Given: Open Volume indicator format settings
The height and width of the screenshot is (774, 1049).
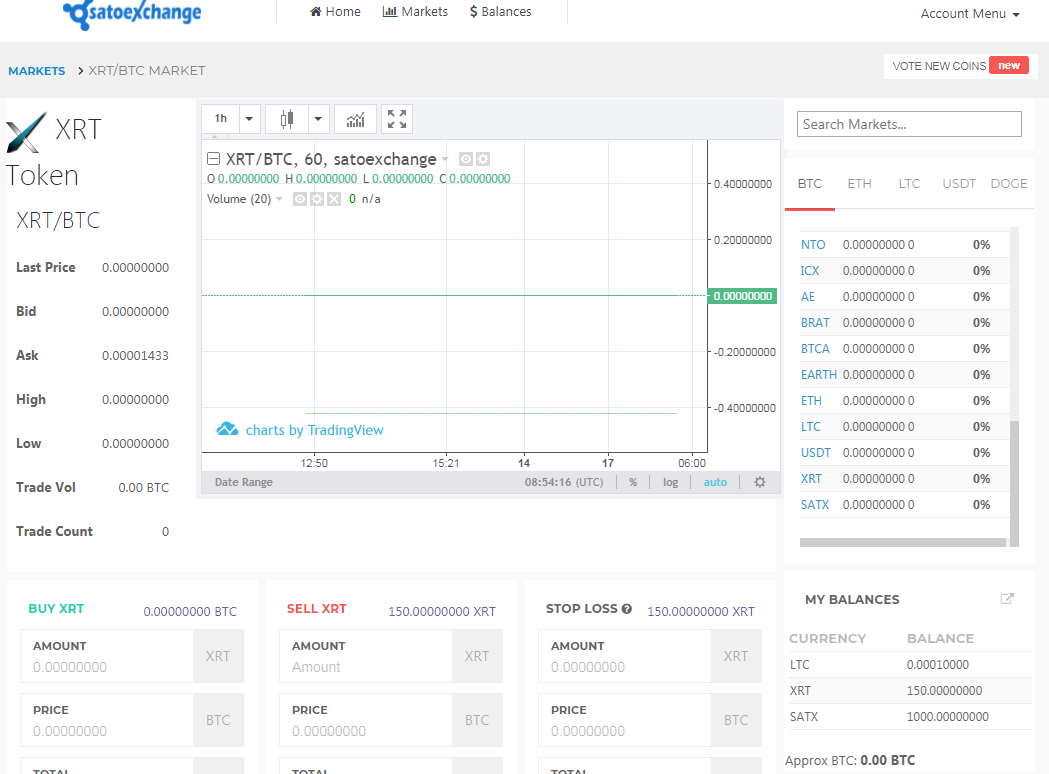Looking at the screenshot, I should pos(317,199).
